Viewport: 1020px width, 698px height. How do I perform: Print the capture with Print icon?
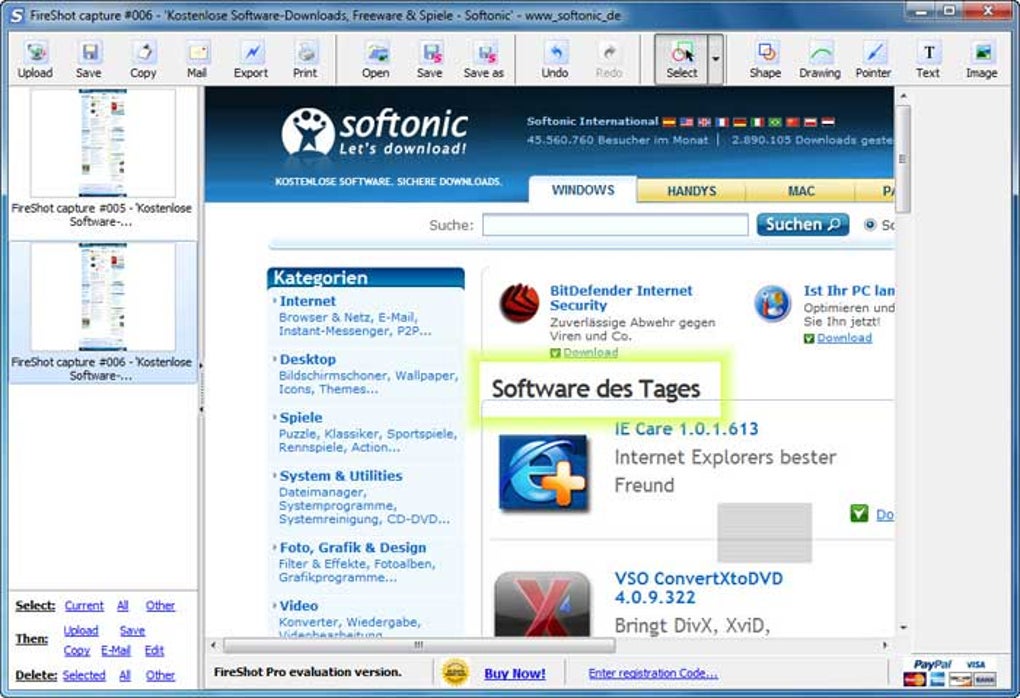pyautogui.click(x=305, y=60)
